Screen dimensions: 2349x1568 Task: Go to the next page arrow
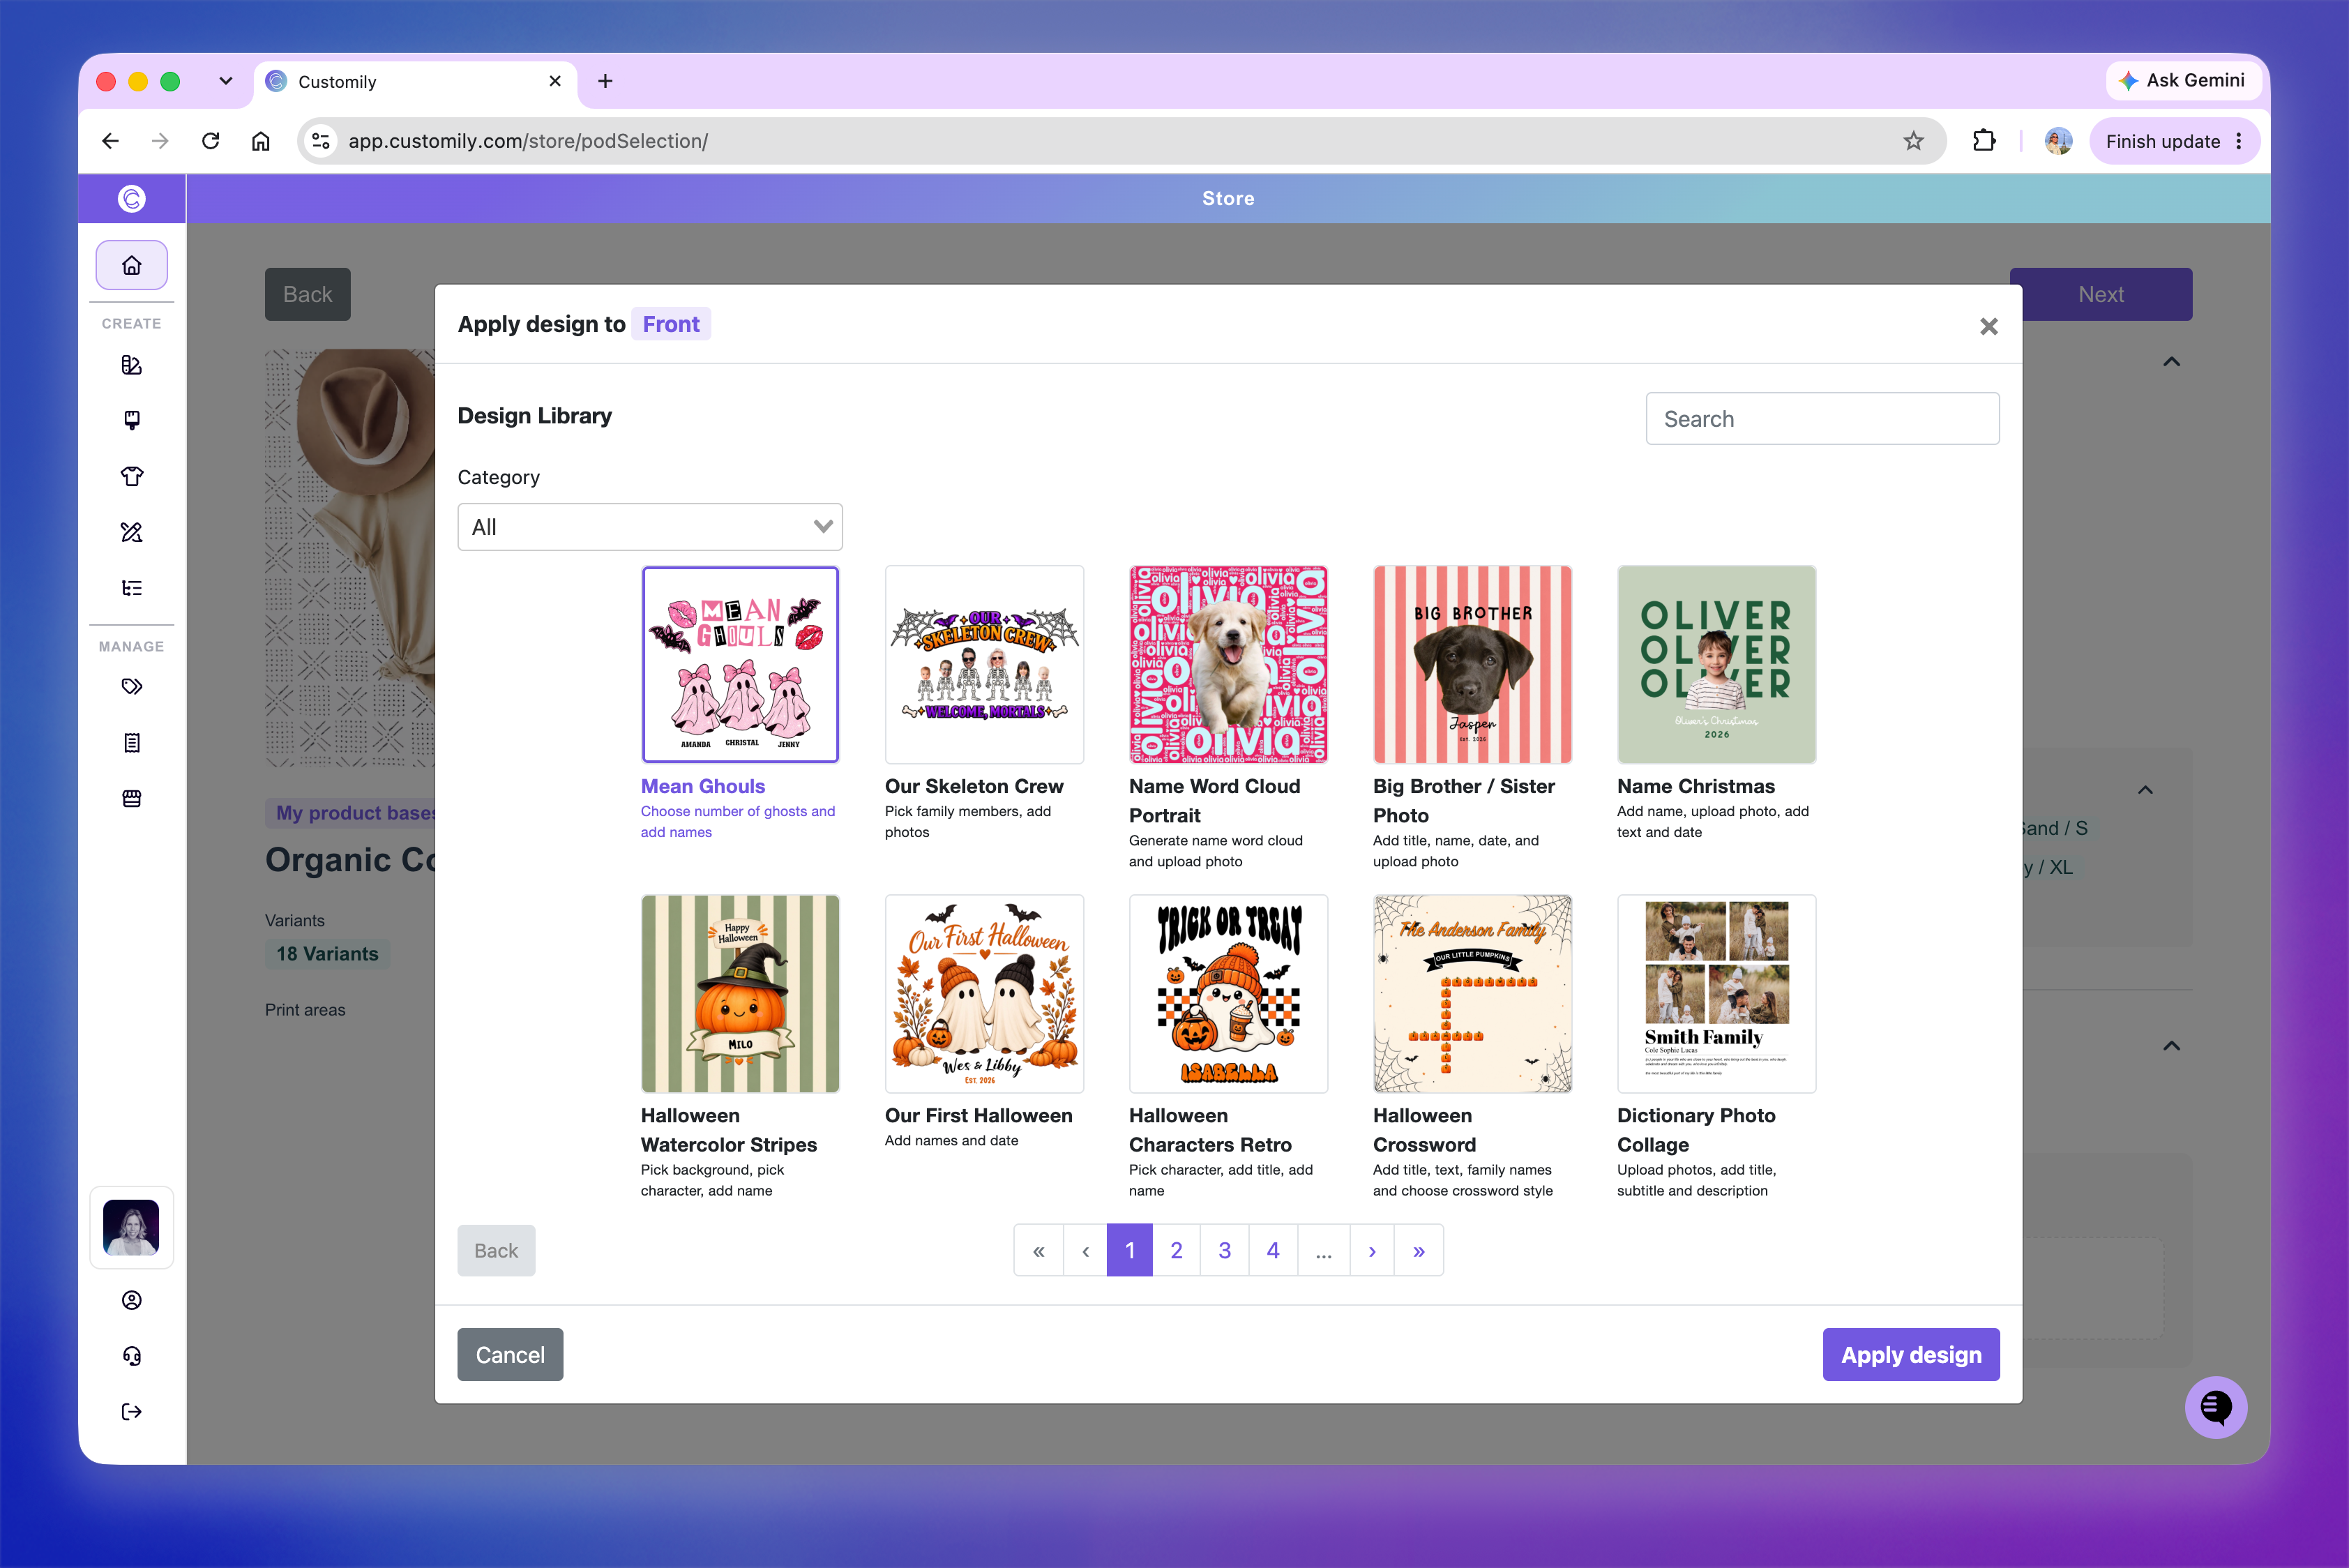pos(1372,1250)
